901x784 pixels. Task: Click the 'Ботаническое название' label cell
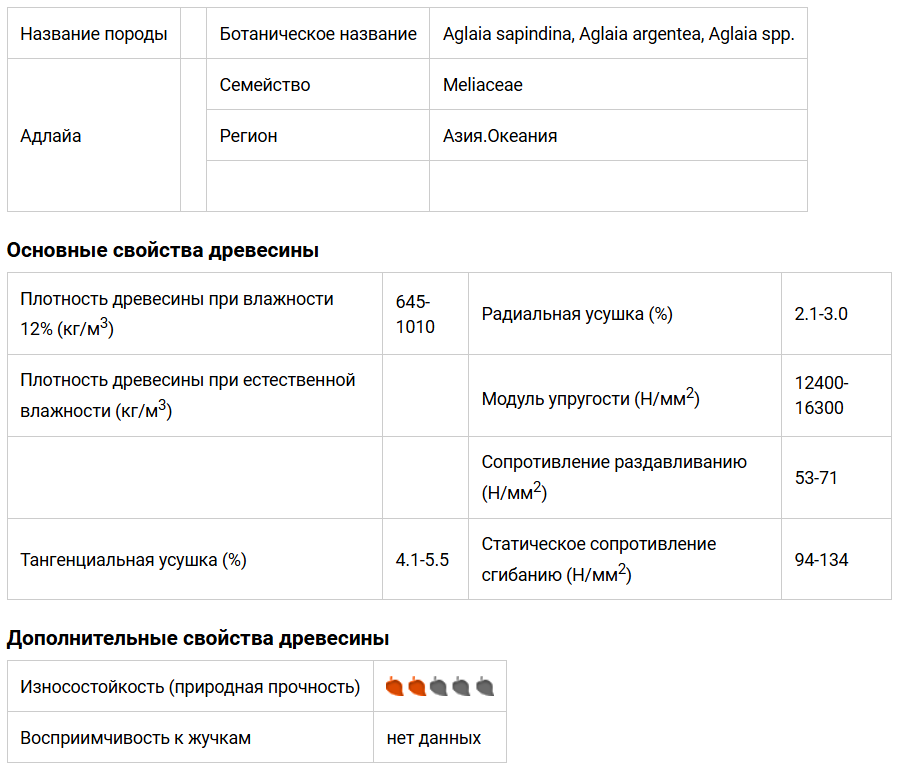click(x=318, y=34)
